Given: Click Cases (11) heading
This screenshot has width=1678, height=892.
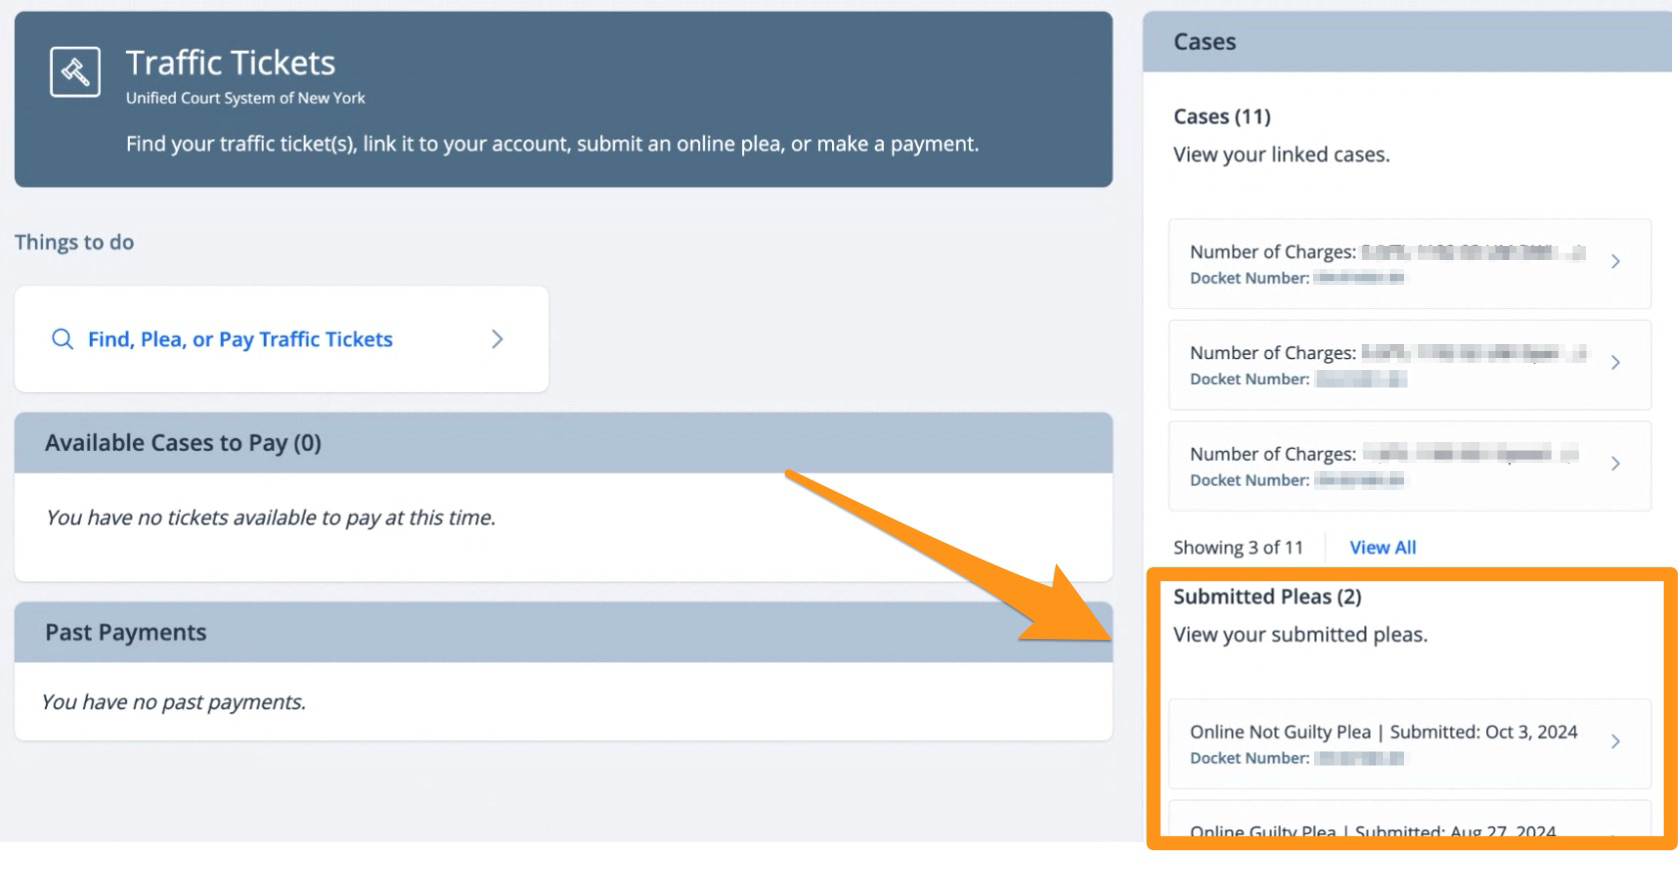Looking at the screenshot, I should pyautogui.click(x=1222, y=117).
